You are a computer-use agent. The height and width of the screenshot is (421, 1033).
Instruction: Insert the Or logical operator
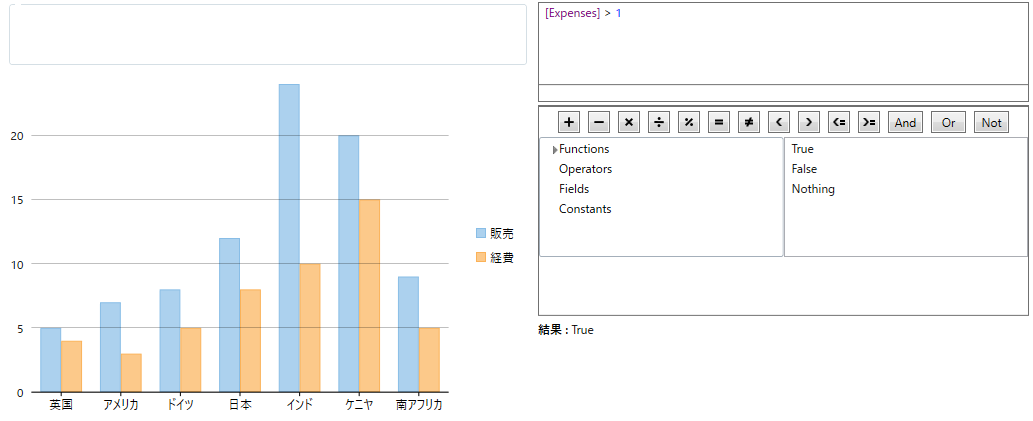click(948, 123)
